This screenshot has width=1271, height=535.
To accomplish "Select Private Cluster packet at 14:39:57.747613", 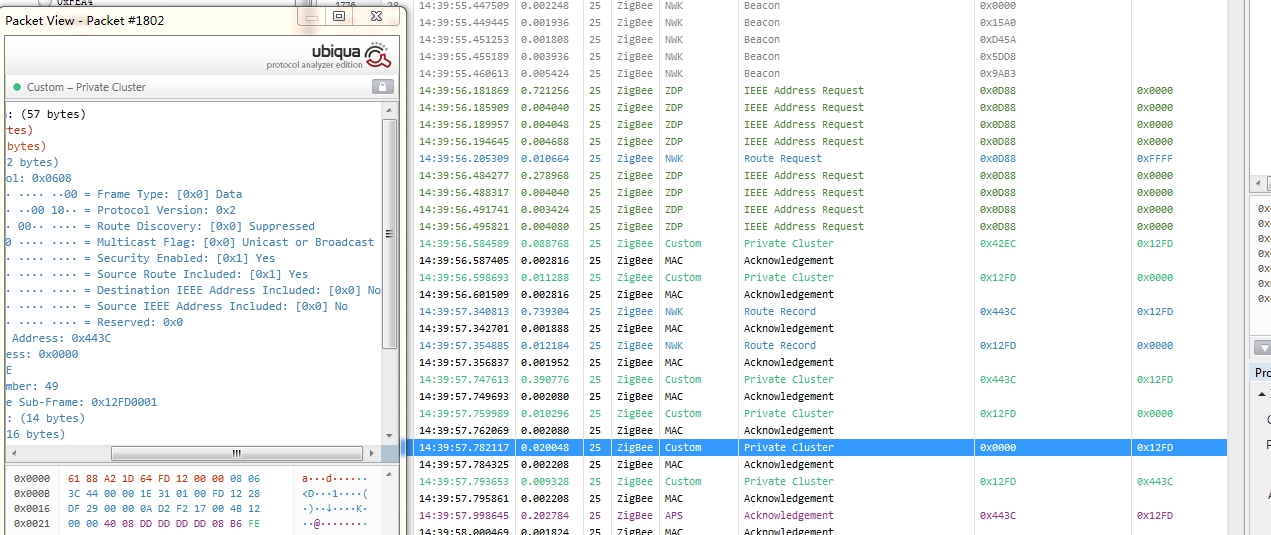I will coord(821,379).
